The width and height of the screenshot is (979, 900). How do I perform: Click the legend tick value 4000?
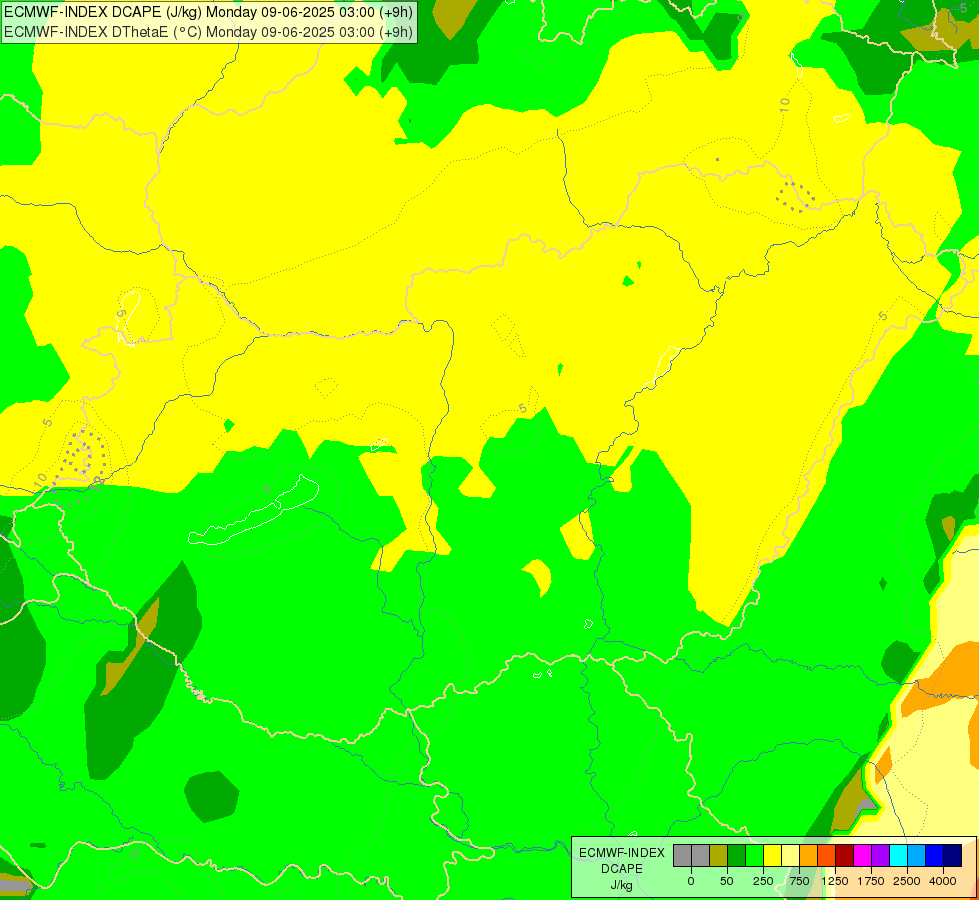point(943,881)
